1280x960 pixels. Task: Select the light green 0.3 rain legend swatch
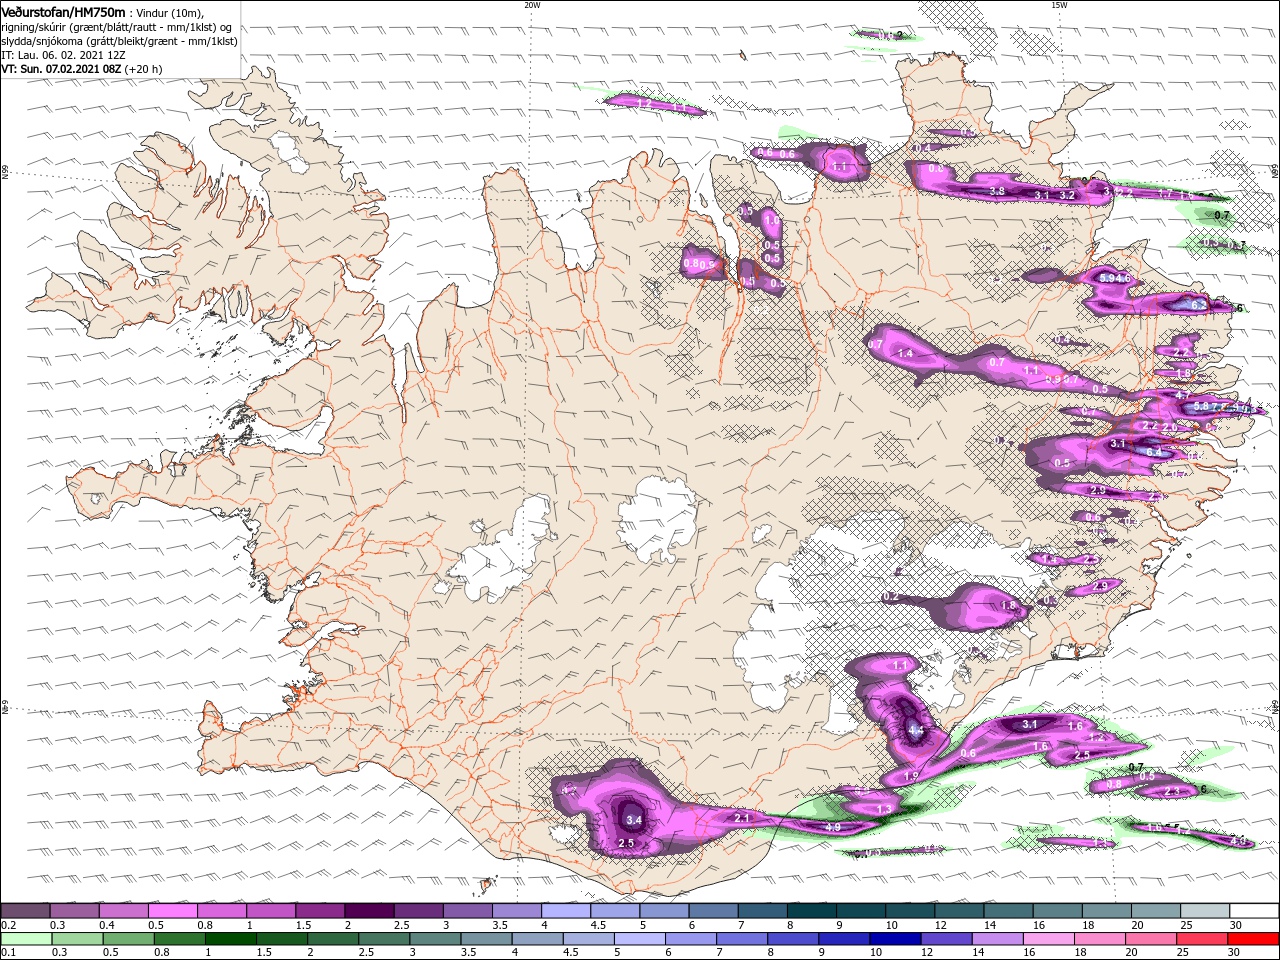pos(79,938)
